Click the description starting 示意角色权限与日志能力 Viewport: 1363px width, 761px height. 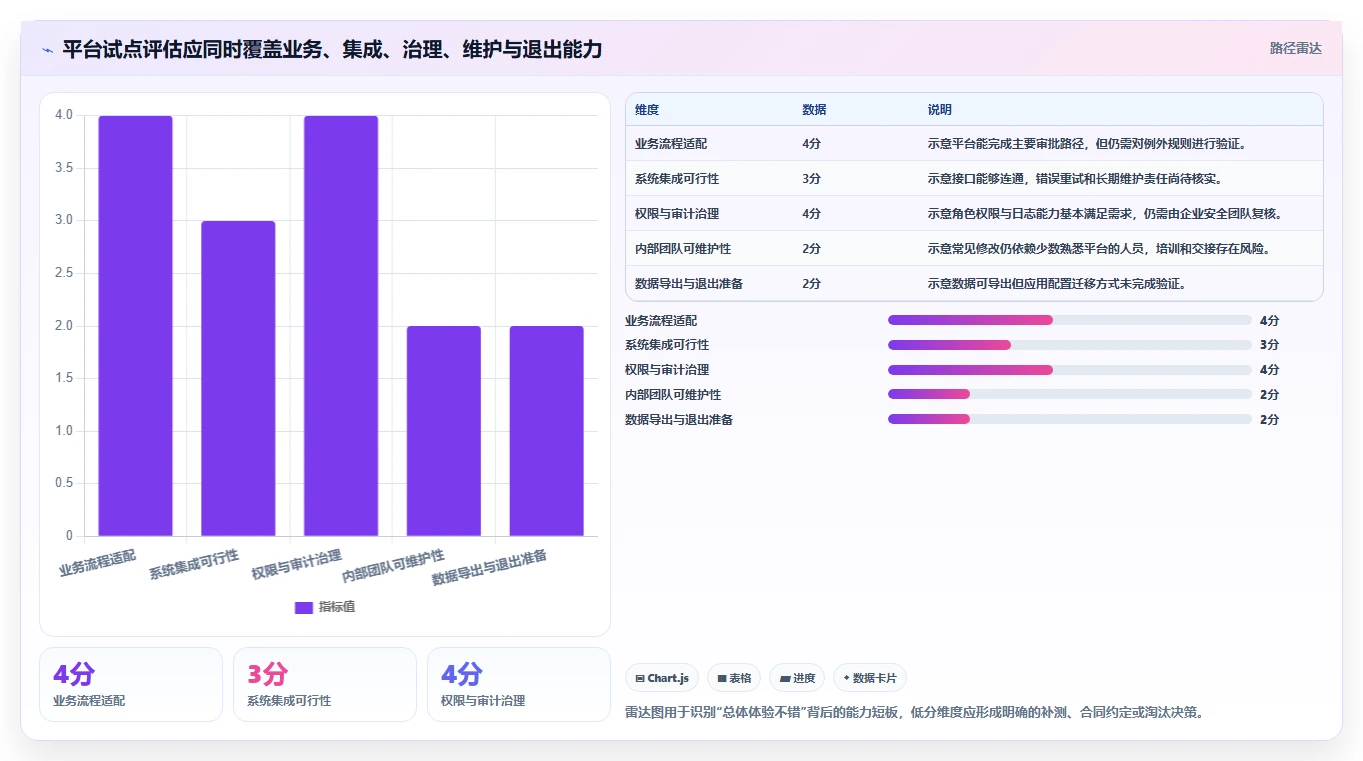point(1105,214)
